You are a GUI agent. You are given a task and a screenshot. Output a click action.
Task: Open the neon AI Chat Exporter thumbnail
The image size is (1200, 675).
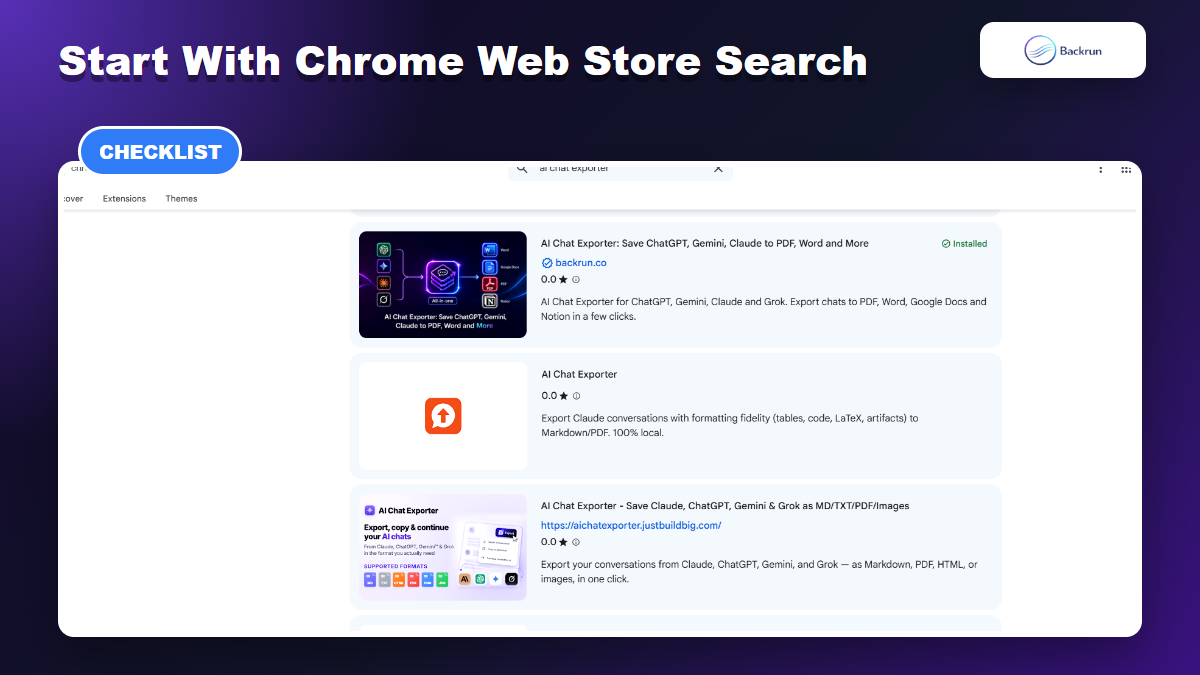pos(443,285)
